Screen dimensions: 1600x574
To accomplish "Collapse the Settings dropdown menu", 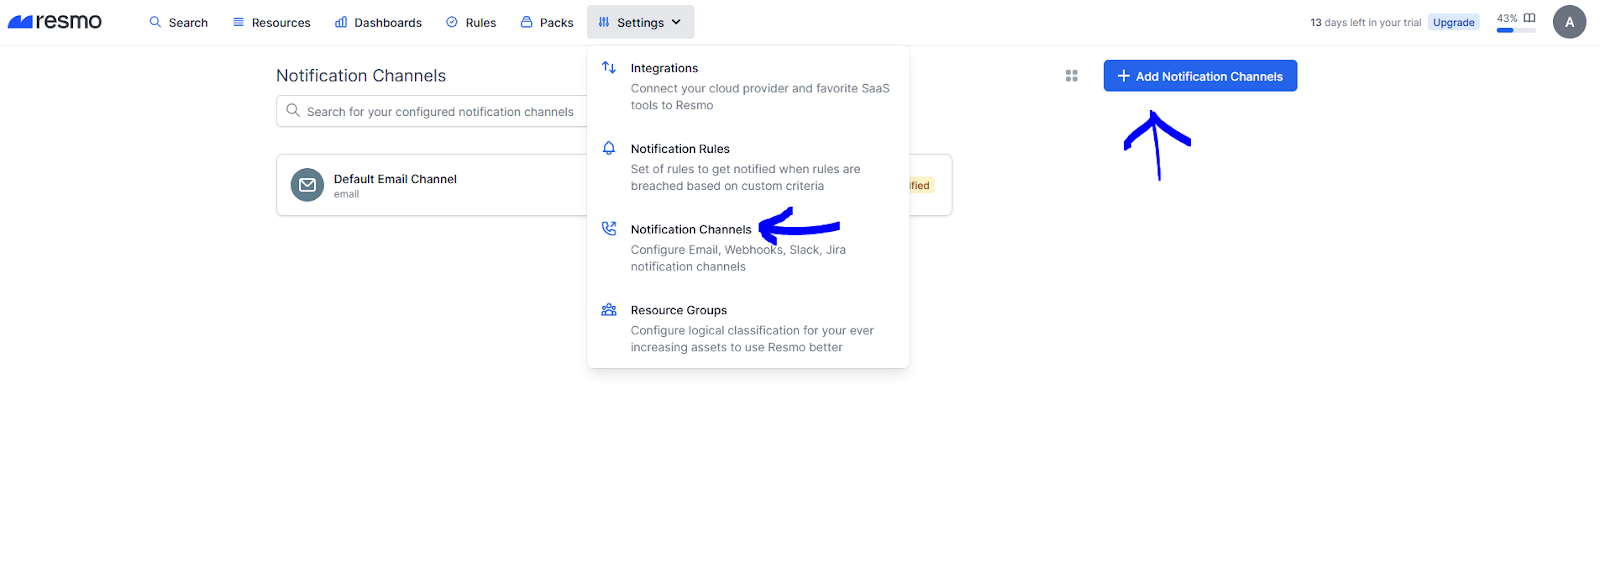I will click(x=640, y=22).
